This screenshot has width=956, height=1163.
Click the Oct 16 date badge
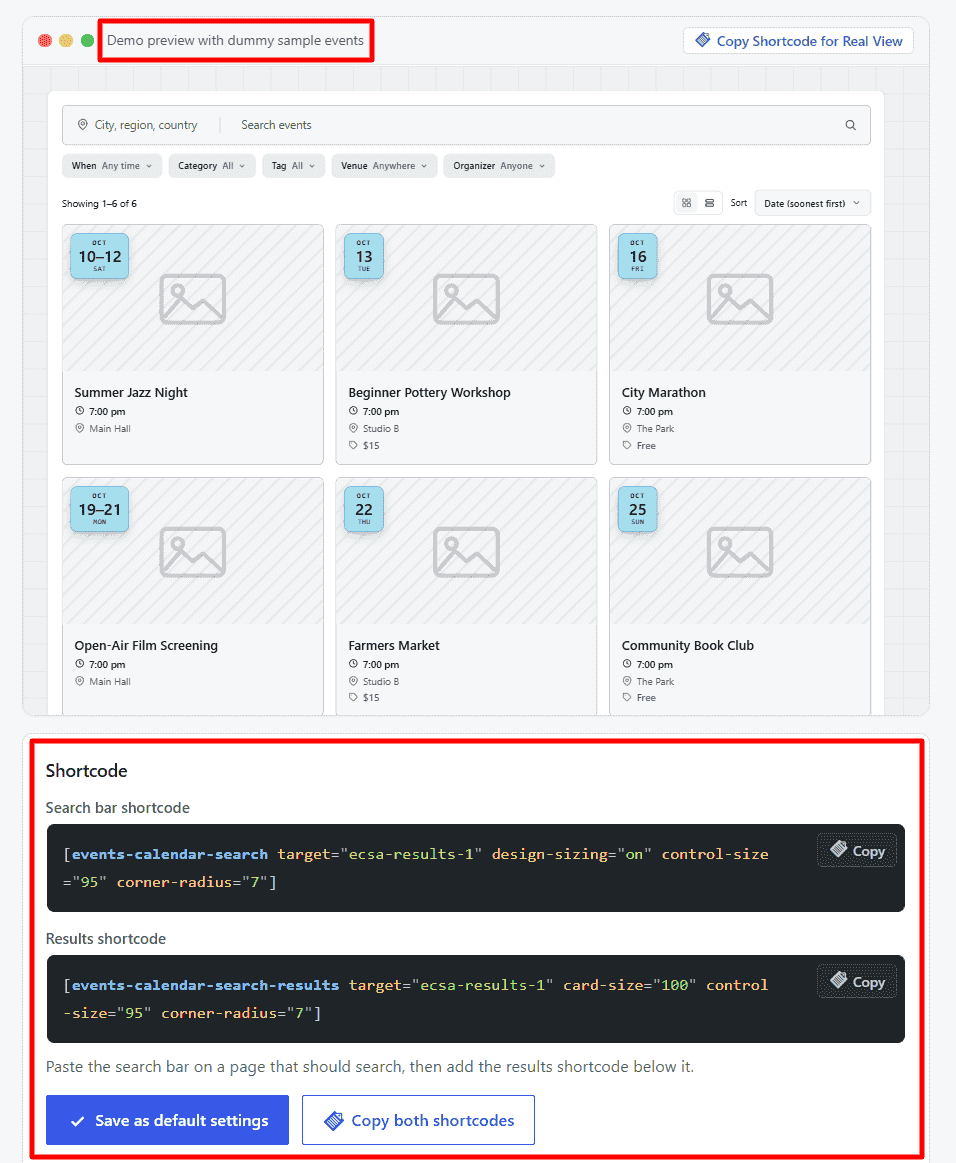click(x=638, y=256)
